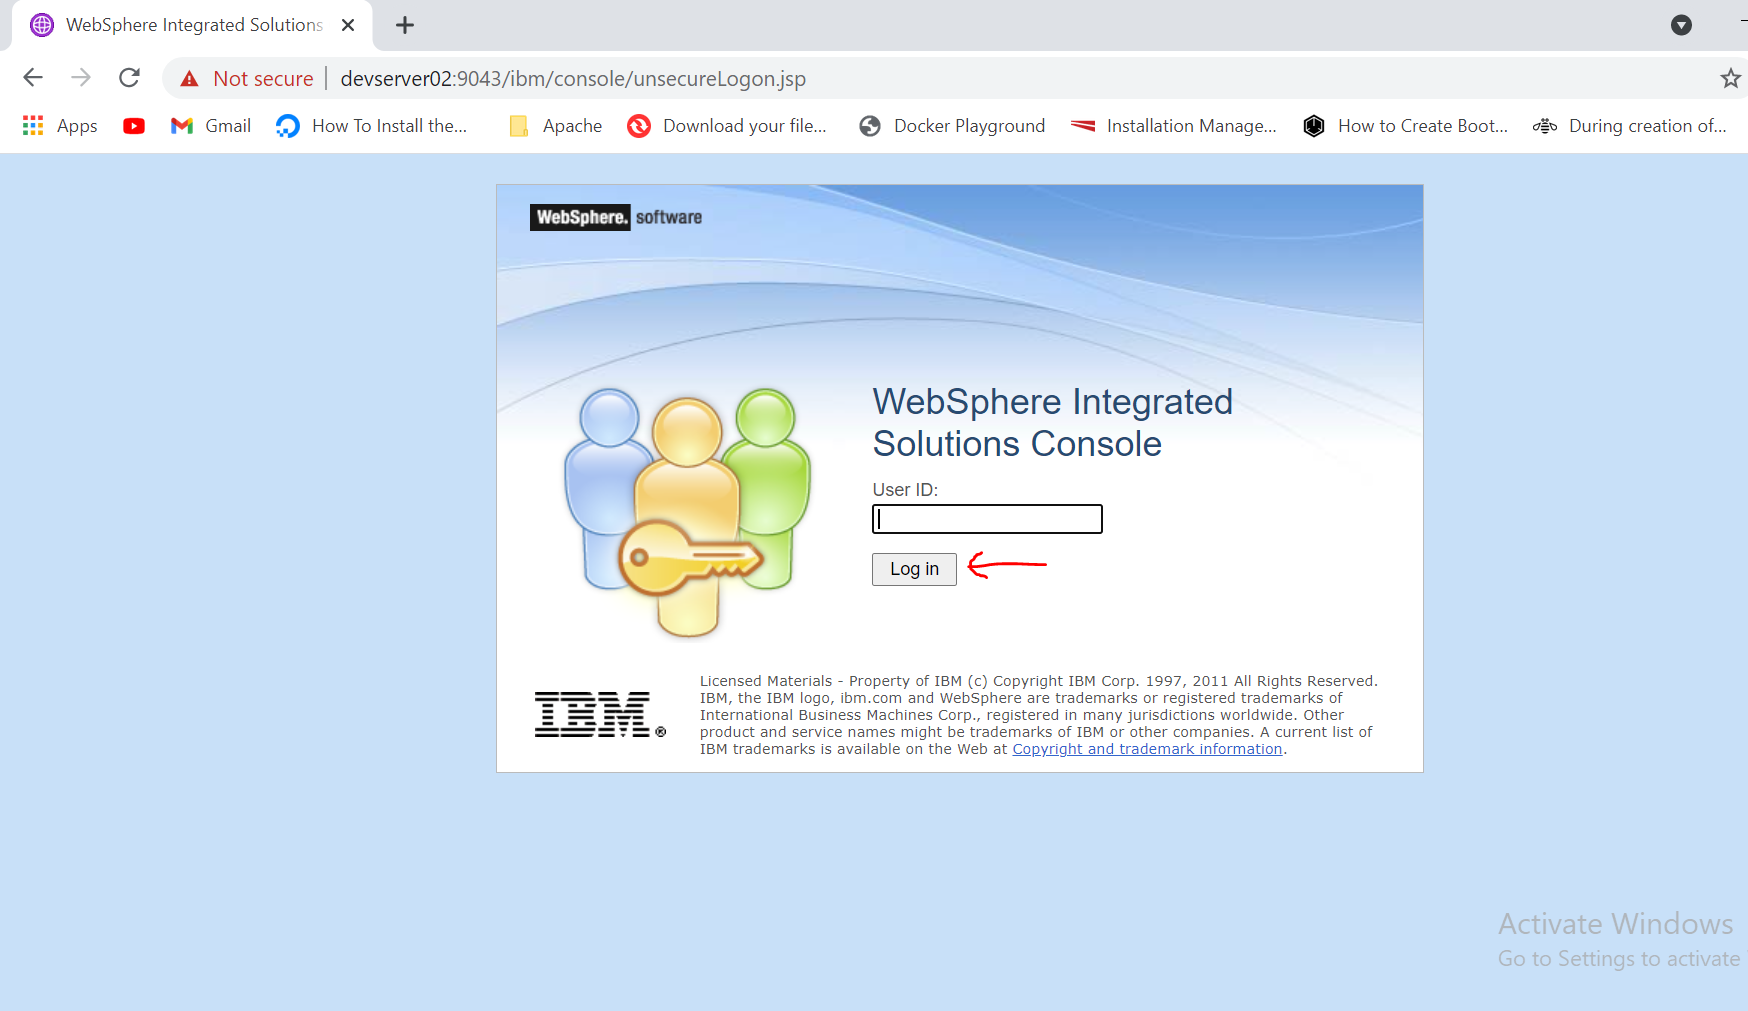Open the Docker Playground bookmark
1748x1011 pixels.
[952, 126]
